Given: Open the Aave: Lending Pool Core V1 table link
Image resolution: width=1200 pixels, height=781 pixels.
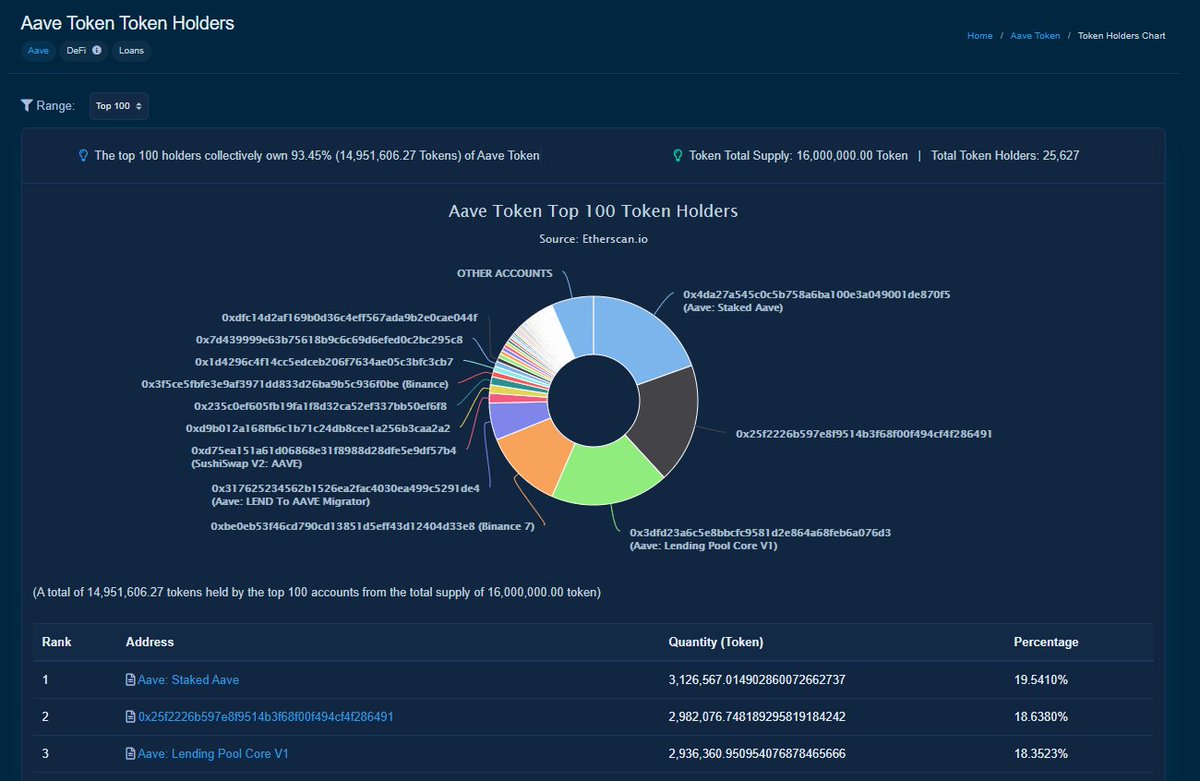Looking at the screenshot, I should [x=215, y=753].
